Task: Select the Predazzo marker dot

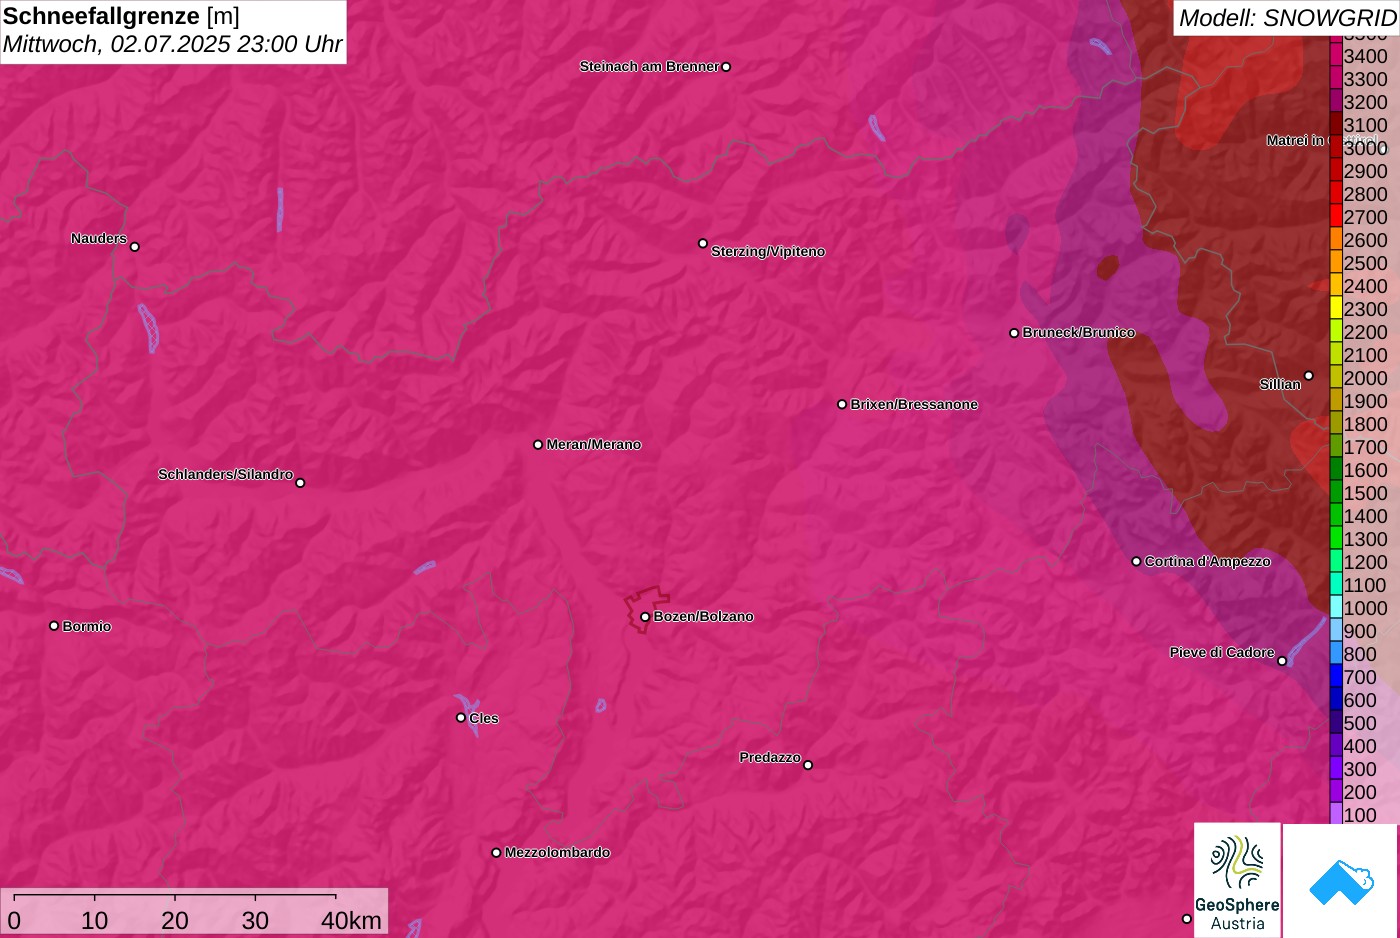Action: click(x=808, y=765)
